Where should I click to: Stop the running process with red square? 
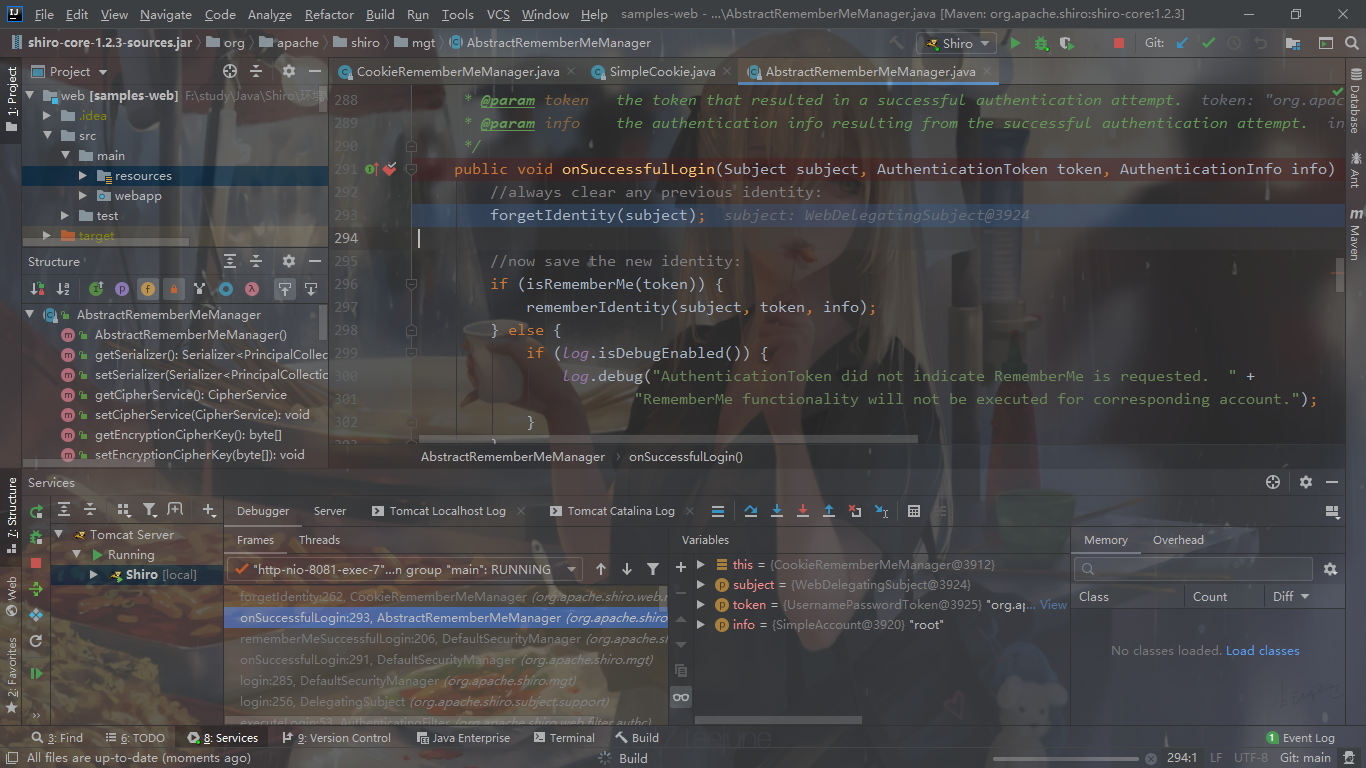click(x=1119, y=44)
